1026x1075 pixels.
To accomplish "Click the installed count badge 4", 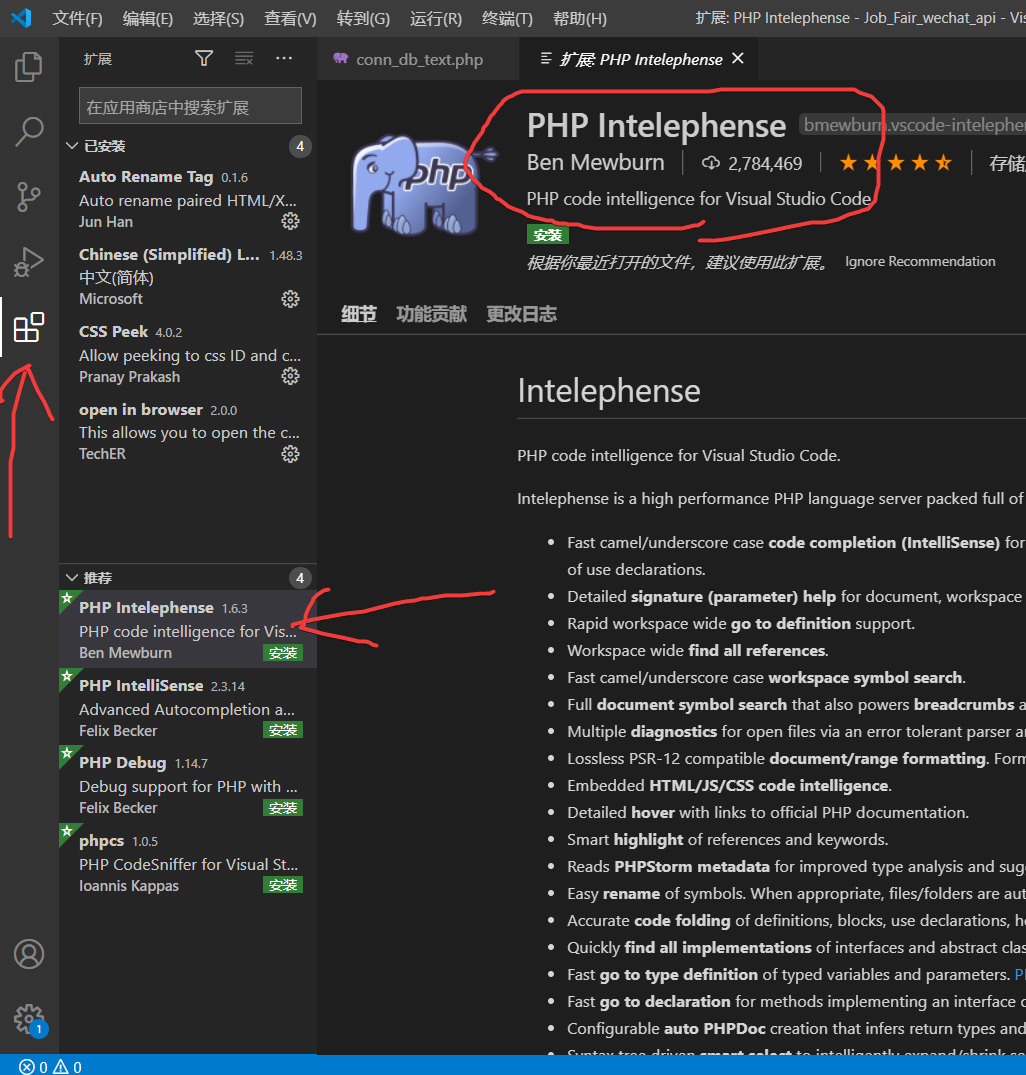I will pyautogui.click(x=300, y=146).
